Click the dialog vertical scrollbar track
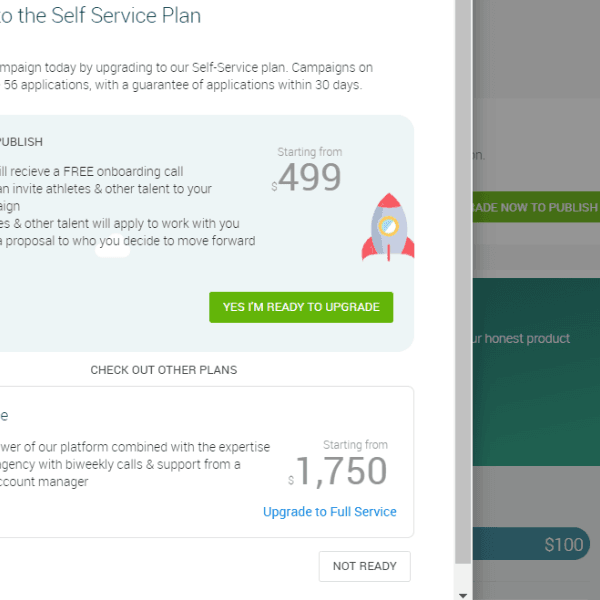 463,300
